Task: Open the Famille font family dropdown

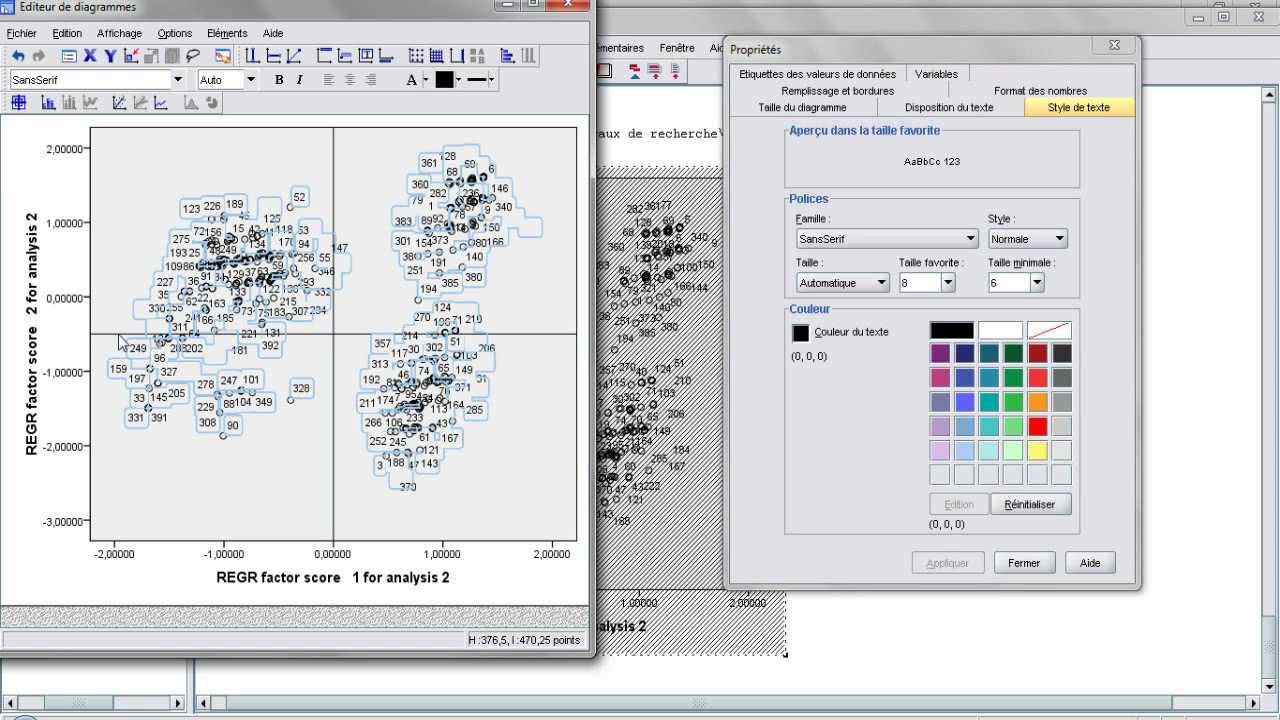Action: point(887,239)
